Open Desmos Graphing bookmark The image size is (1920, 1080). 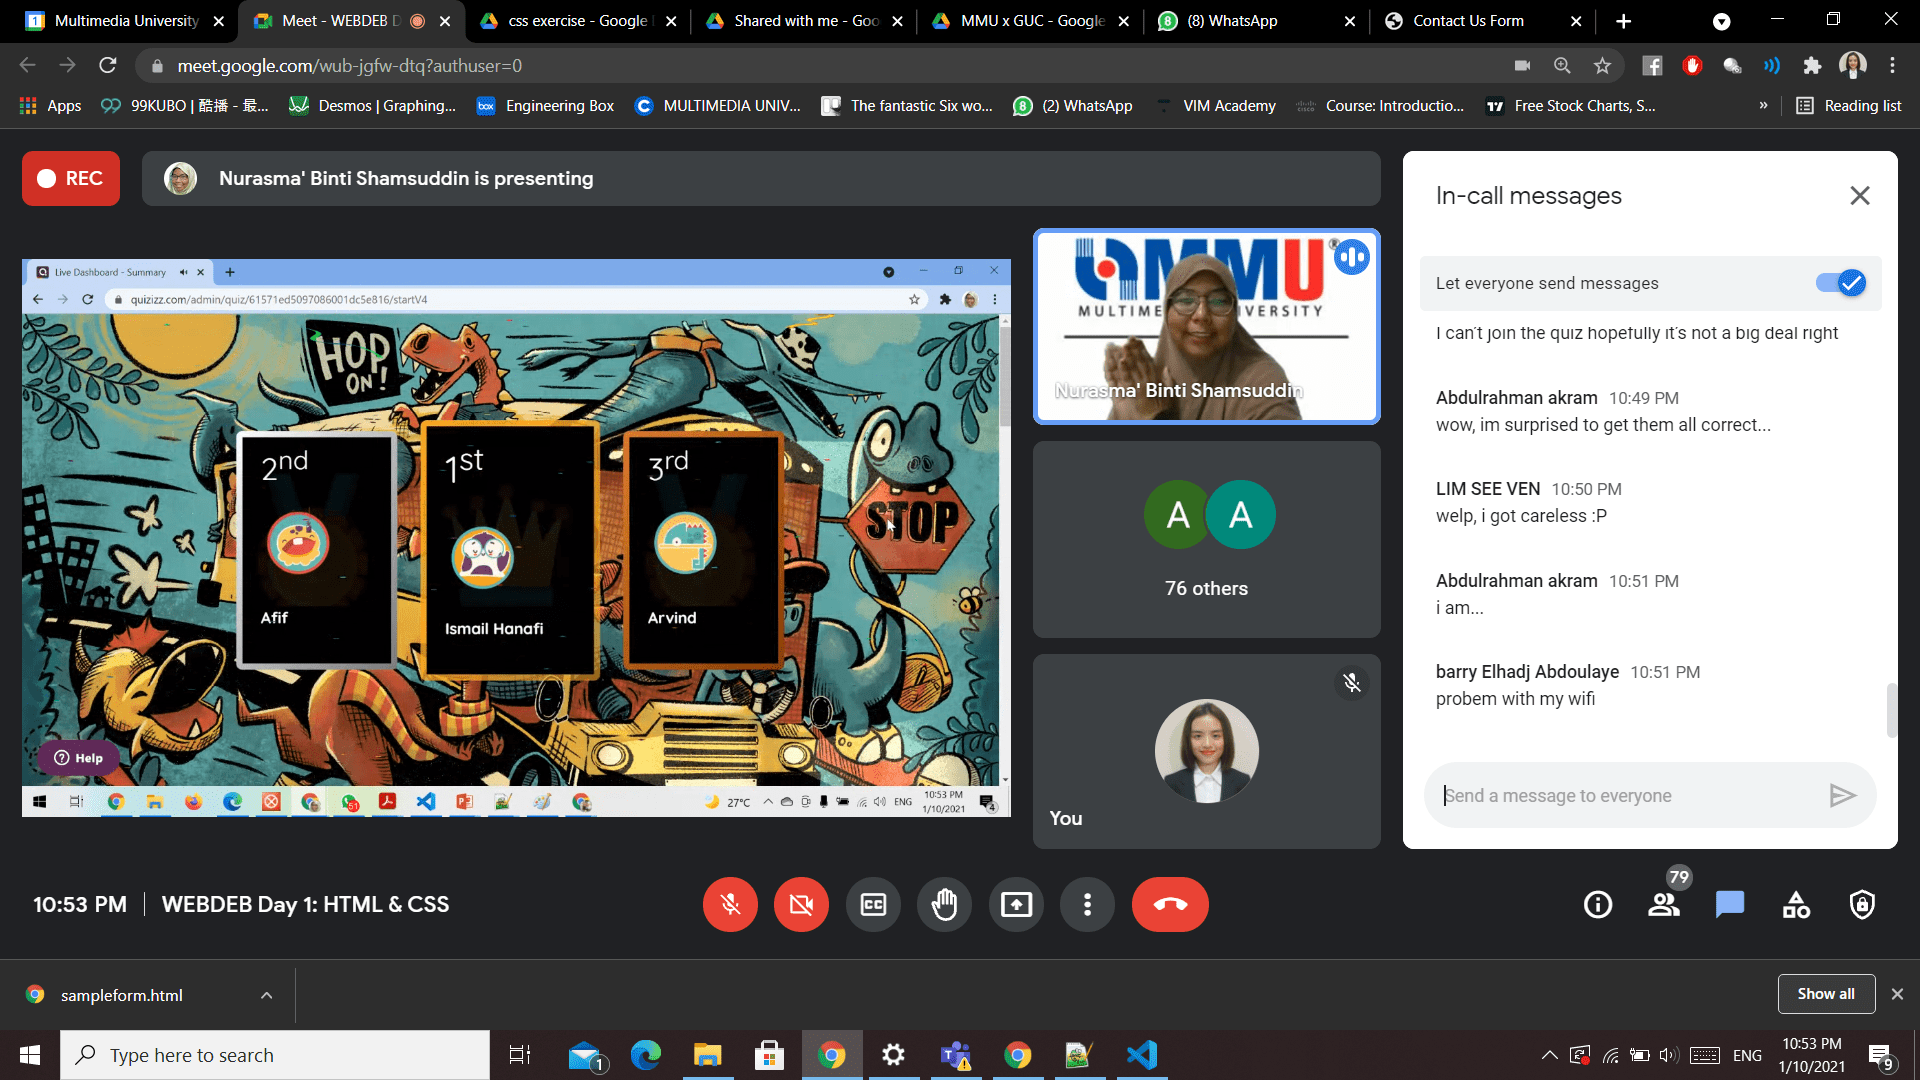[372, 106]
